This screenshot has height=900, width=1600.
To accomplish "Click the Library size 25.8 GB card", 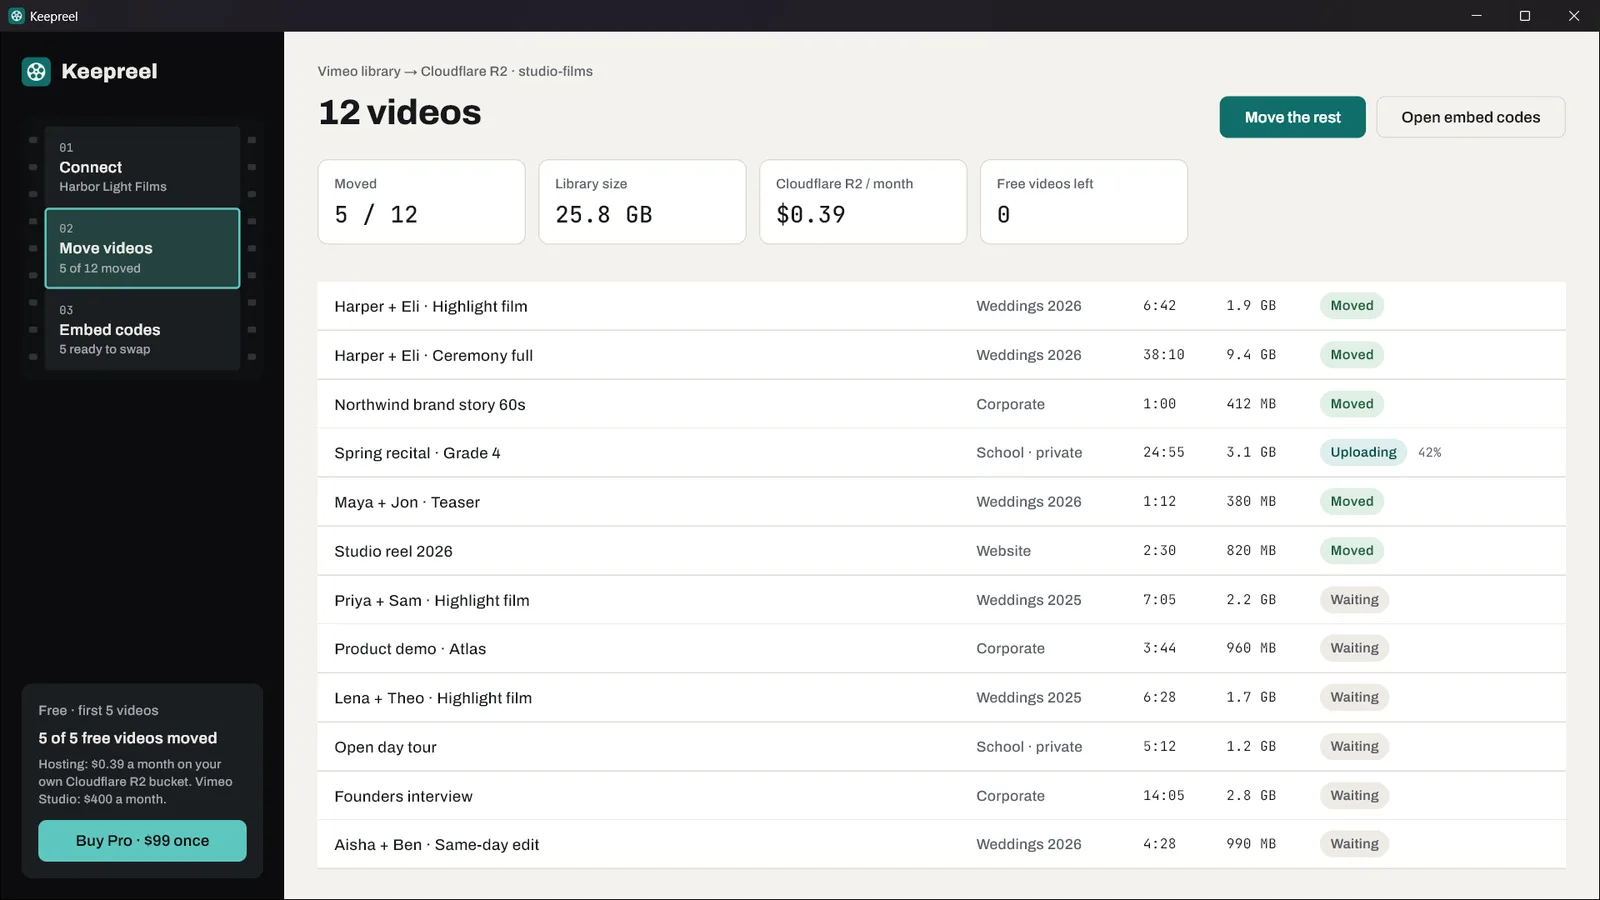I will [x=642, y=201].
